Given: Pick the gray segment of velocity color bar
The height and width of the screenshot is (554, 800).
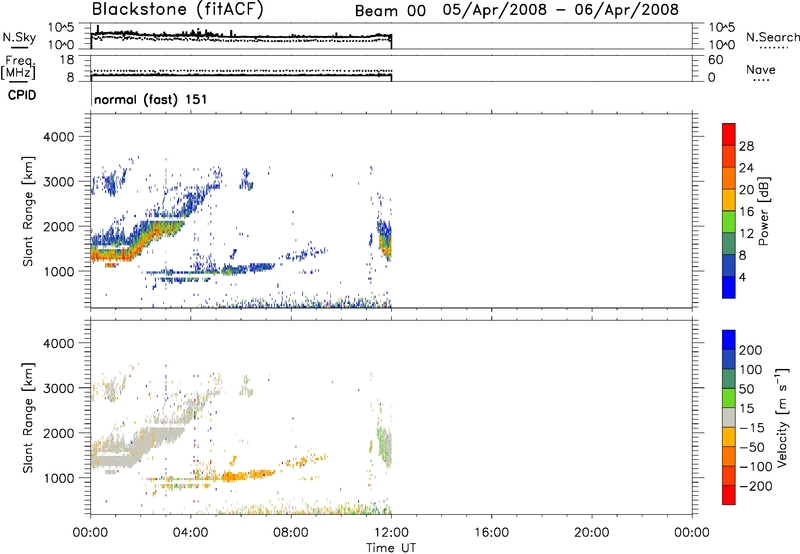Looking at the screenshot, I should tap(729, 417).
